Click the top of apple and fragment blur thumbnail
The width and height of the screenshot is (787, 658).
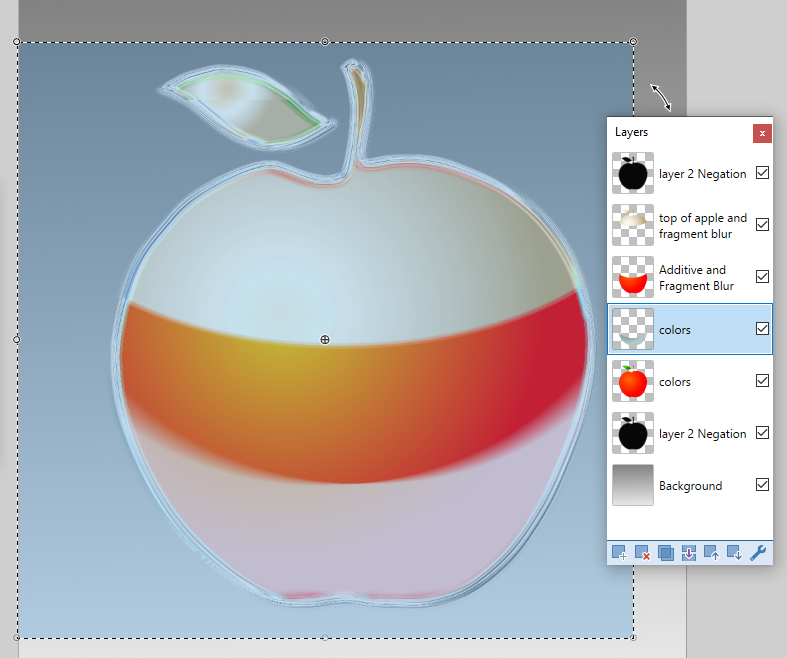point(633,225)
